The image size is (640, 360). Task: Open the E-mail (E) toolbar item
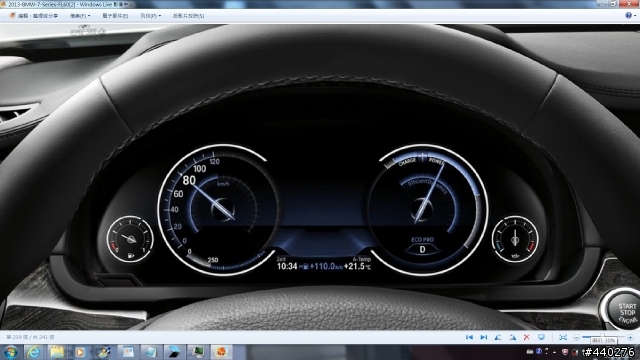(x=115, y=16)
